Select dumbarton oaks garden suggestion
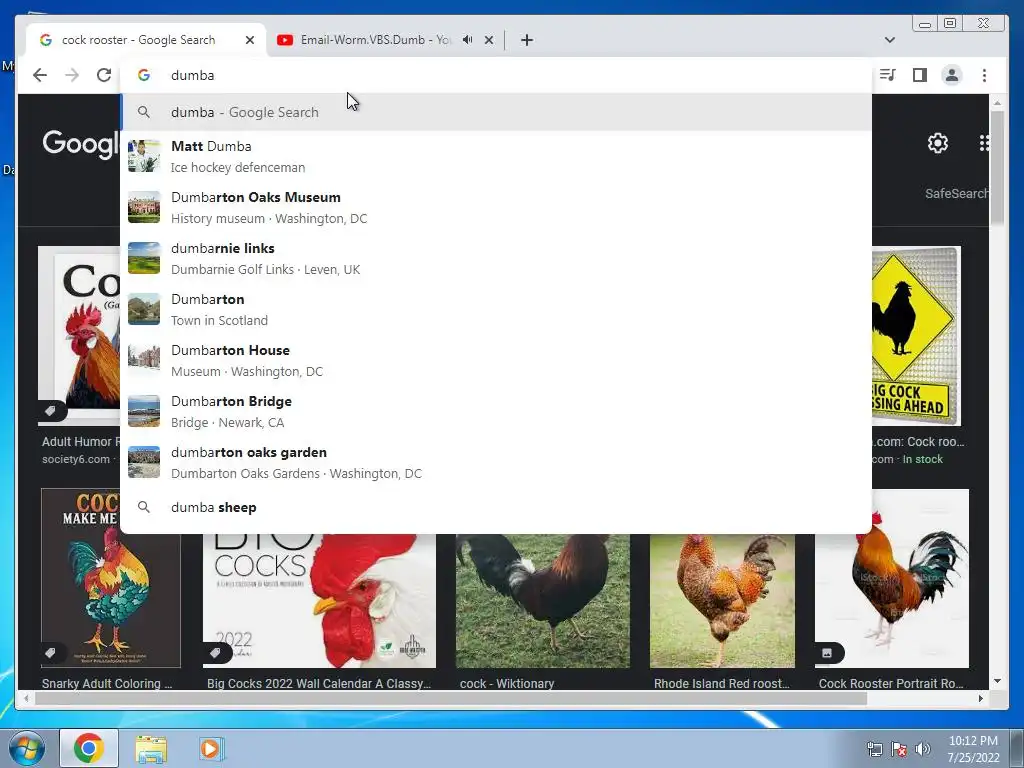 496,462
